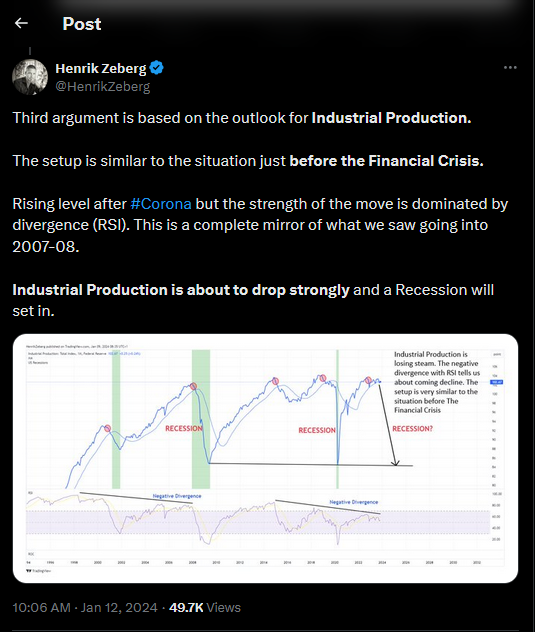This screenshot has height=632, width=535.
Task: Open the Industrial Production chart image
Action: [265, 458]
